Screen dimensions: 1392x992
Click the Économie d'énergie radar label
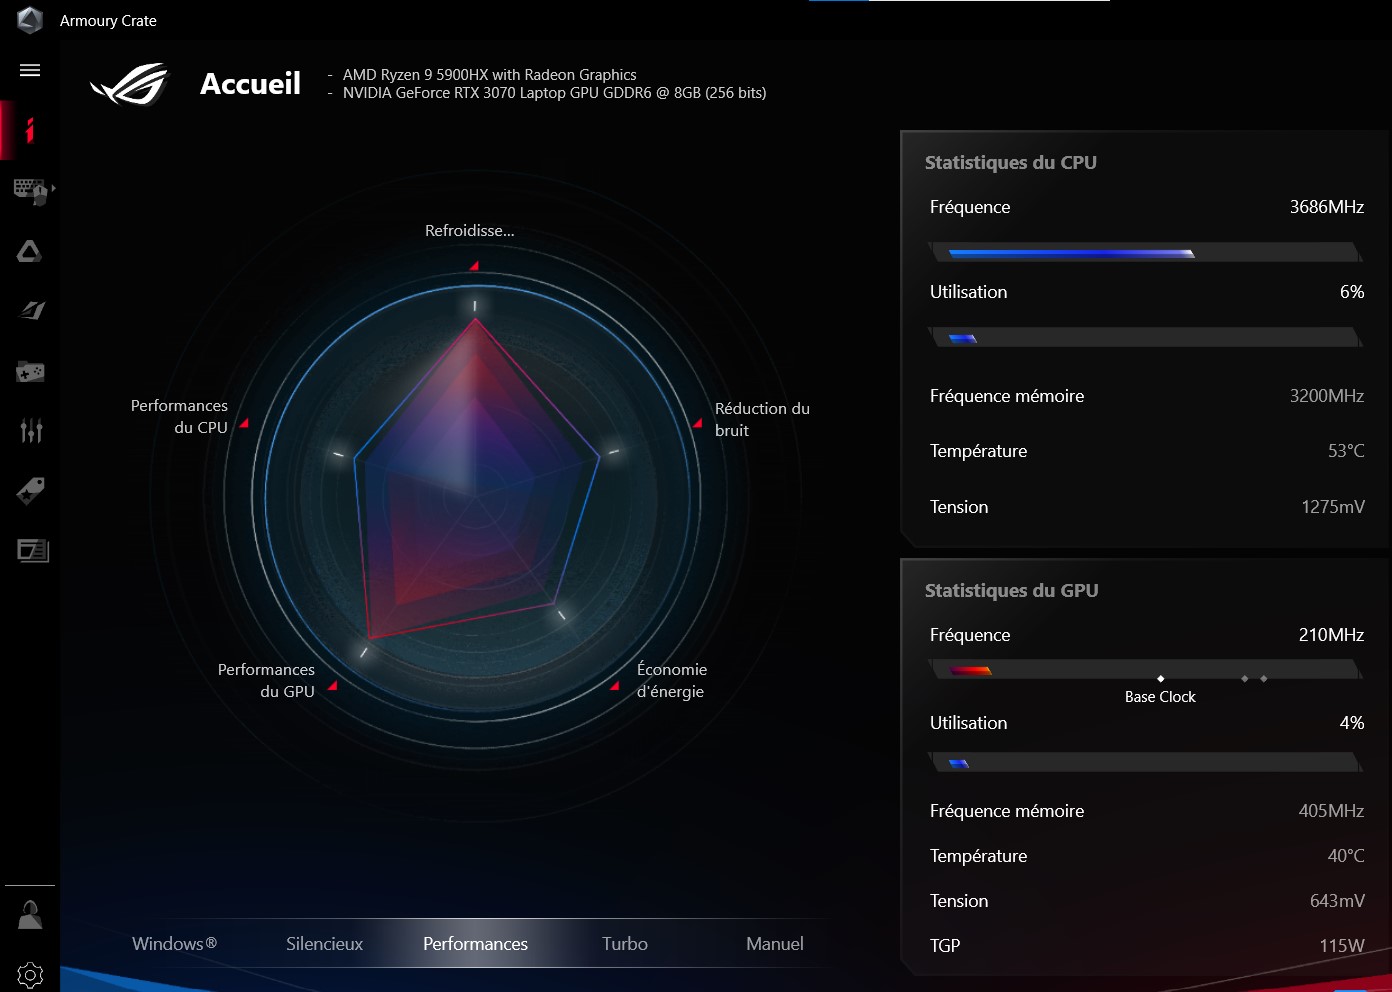coord(672,680)
